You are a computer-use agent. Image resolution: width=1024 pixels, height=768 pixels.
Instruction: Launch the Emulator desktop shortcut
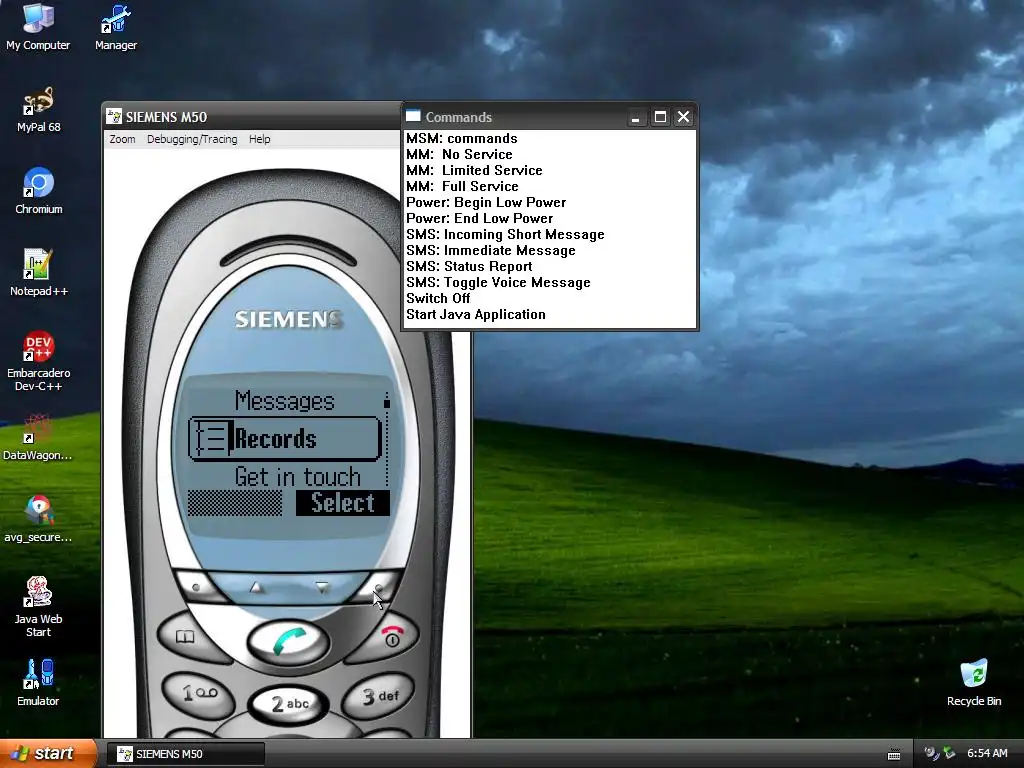click(38, 683)
